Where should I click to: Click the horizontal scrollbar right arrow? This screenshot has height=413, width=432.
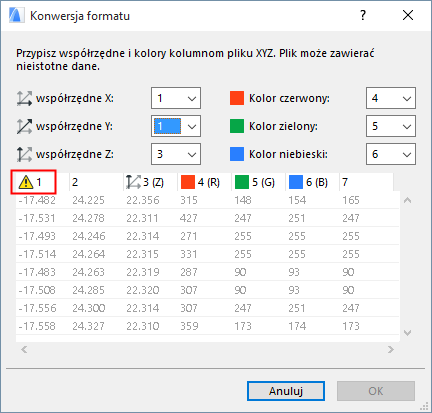pyautogui.click(x=391, y=349)
